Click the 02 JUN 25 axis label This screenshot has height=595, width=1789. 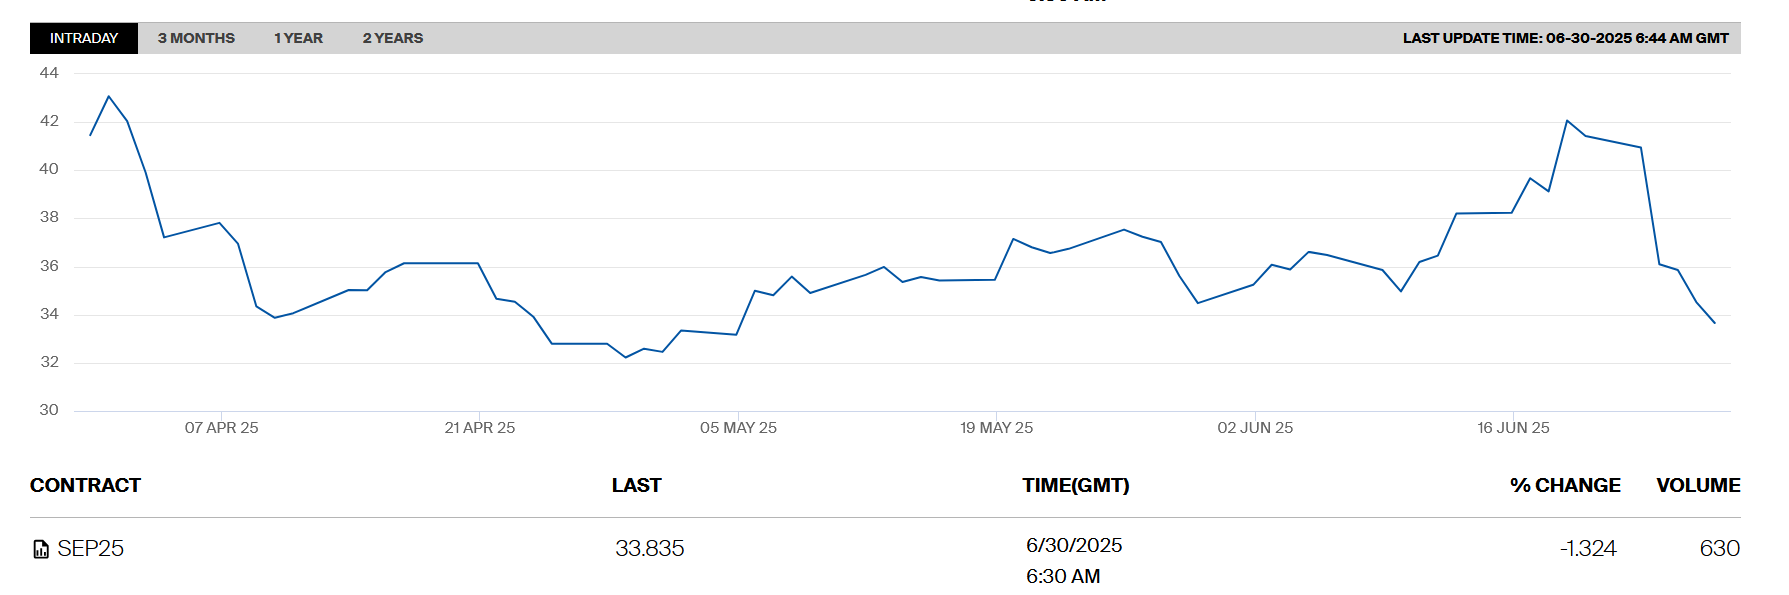pyautogui.click(x=1255, y=428)
